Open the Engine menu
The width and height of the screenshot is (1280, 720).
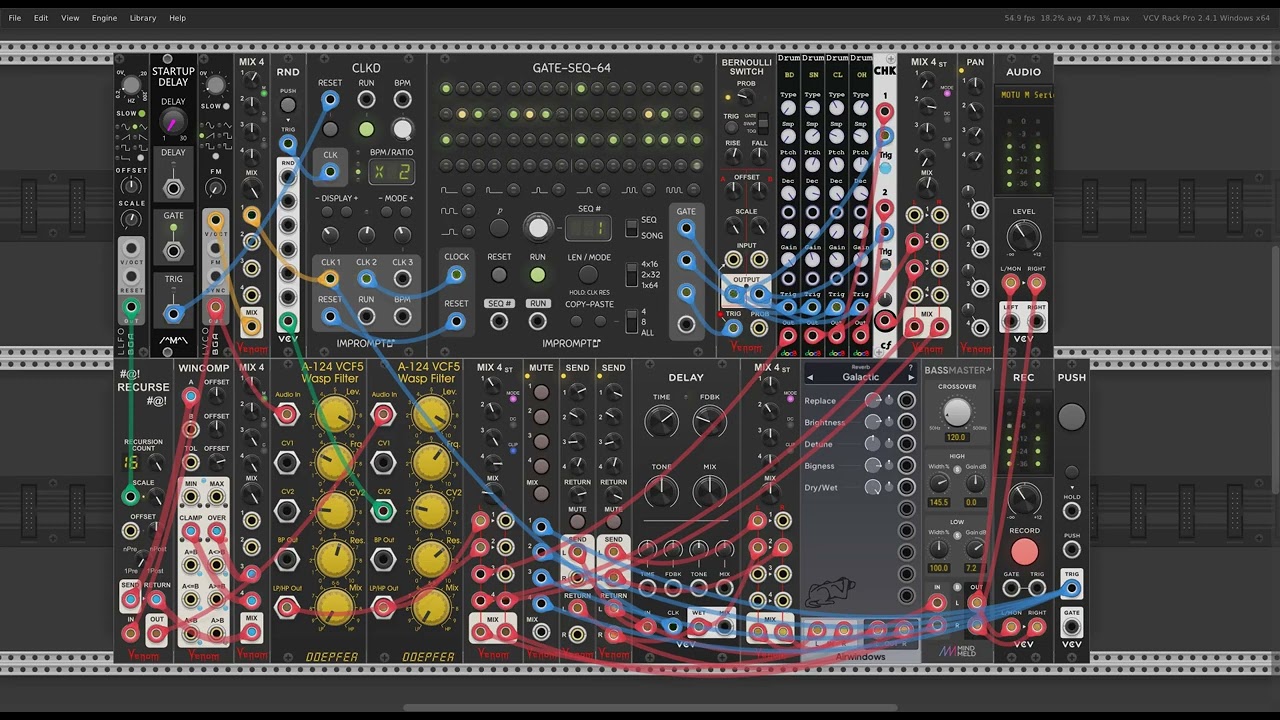tap(104, 18)
